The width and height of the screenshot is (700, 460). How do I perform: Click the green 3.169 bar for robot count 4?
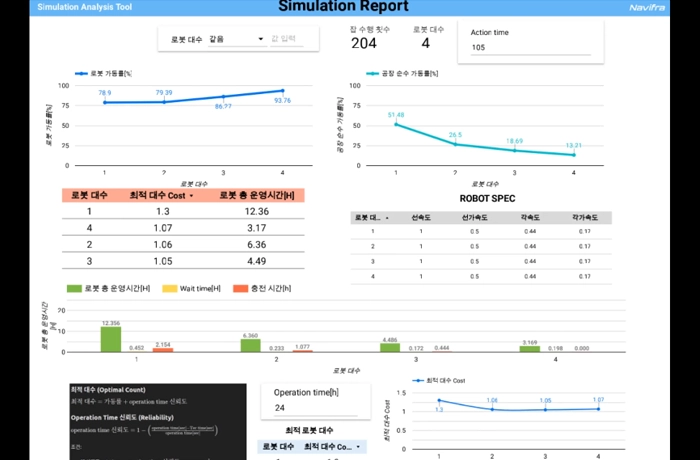click(529, 349)
